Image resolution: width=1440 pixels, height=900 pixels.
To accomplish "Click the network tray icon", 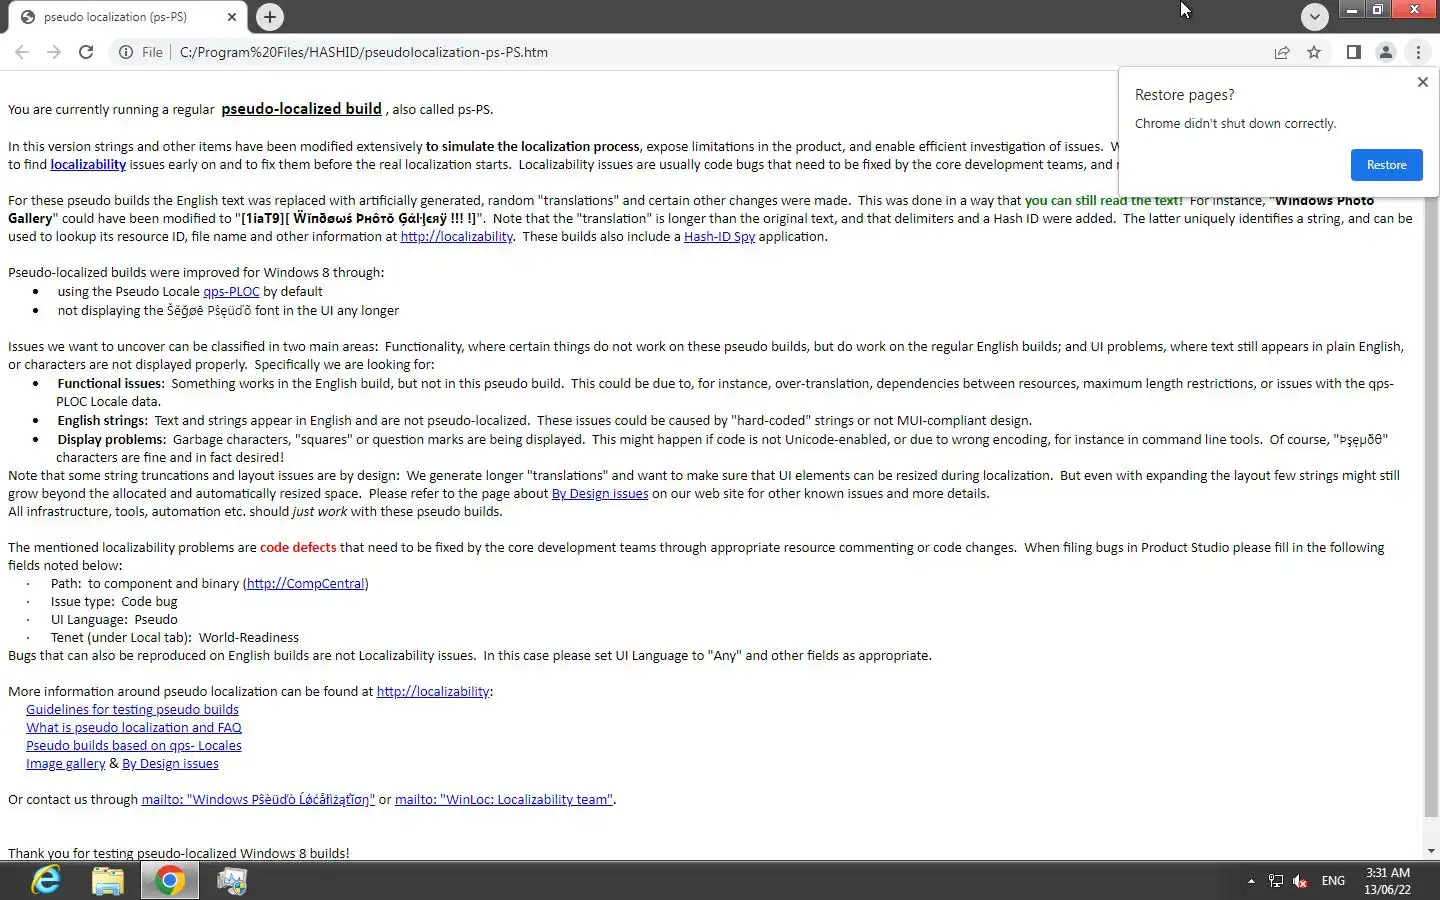I will click(x=1276, y=881).
